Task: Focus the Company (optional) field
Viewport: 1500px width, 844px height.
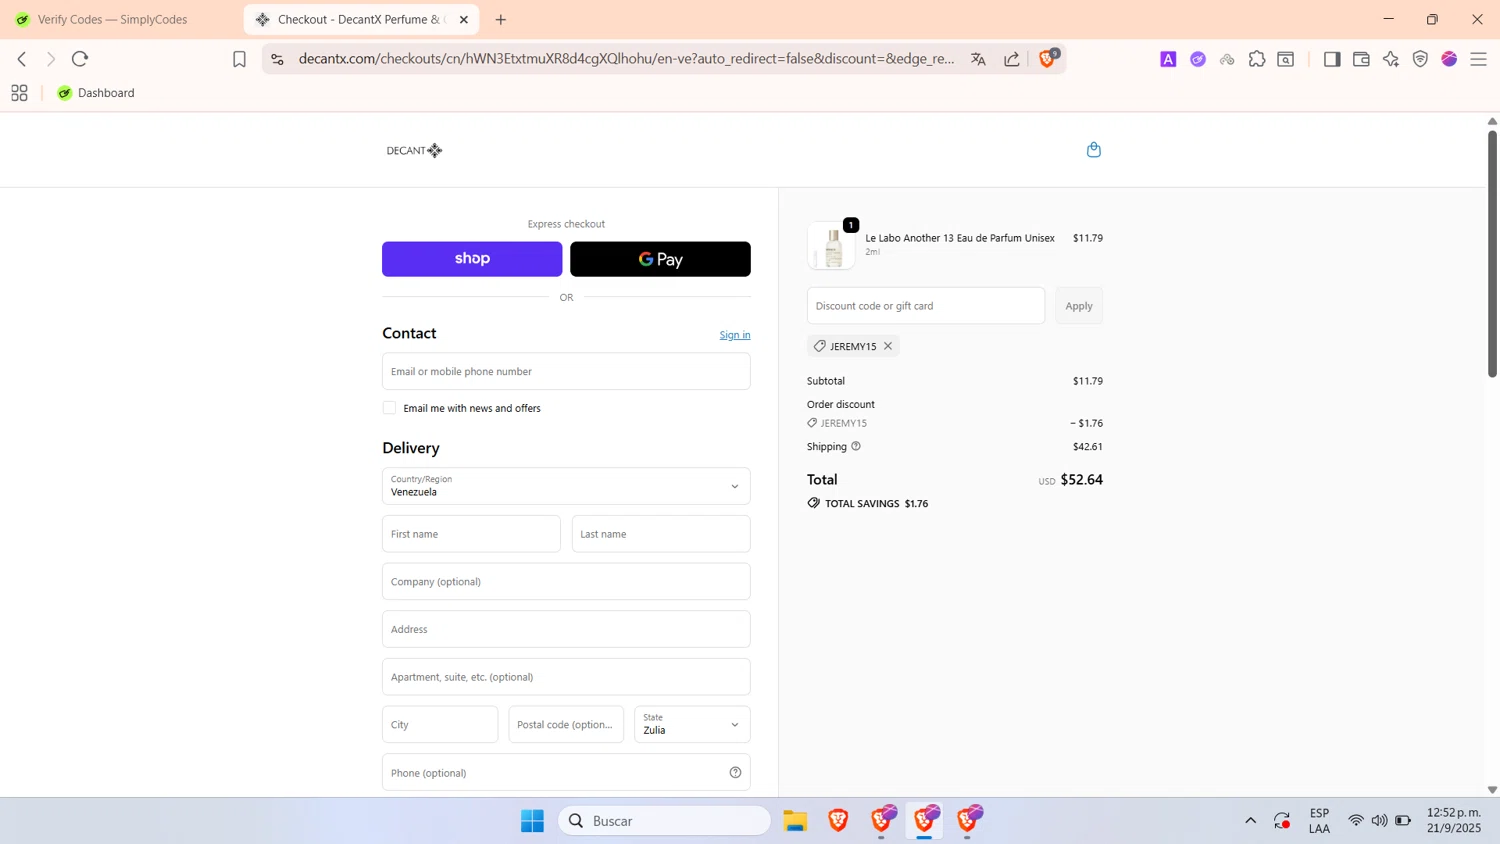Action: pyautogui.click(x=566, y=581)
